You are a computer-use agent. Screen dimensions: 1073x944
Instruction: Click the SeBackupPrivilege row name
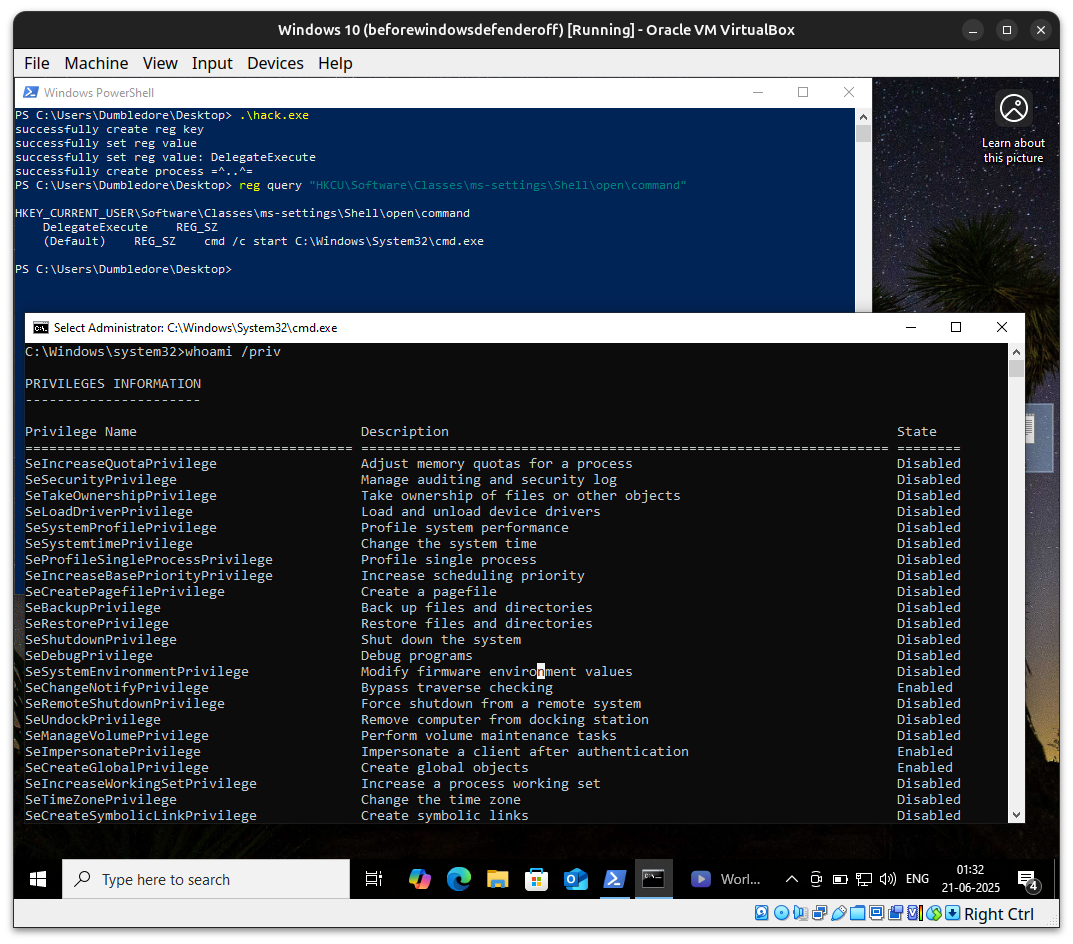point(93,608)
